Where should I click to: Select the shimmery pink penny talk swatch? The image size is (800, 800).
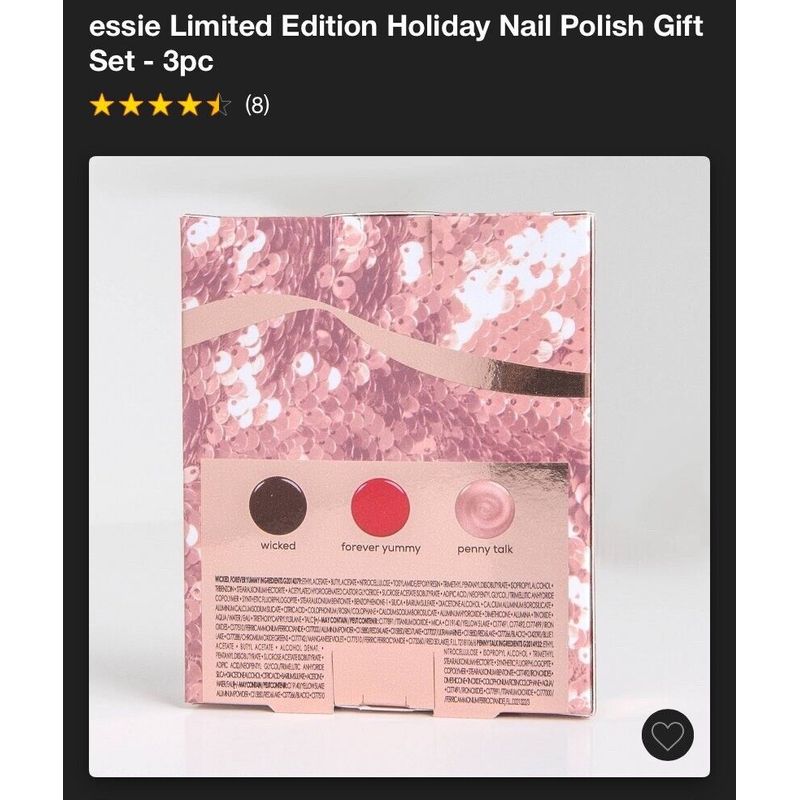pos(485,509)
